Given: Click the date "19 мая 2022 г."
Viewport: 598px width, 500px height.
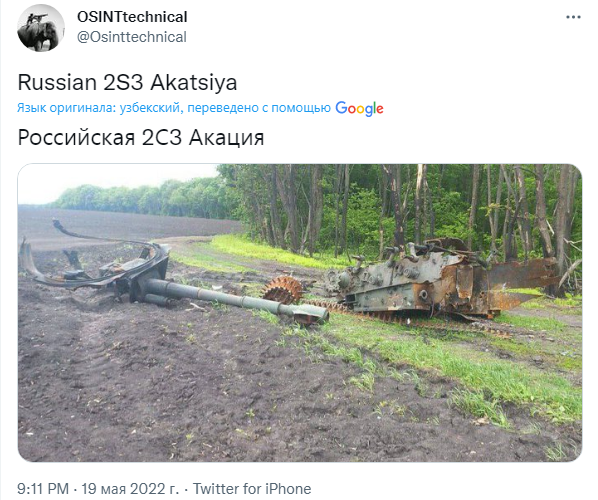Looking at the screenshot, I should pos(130,489).
